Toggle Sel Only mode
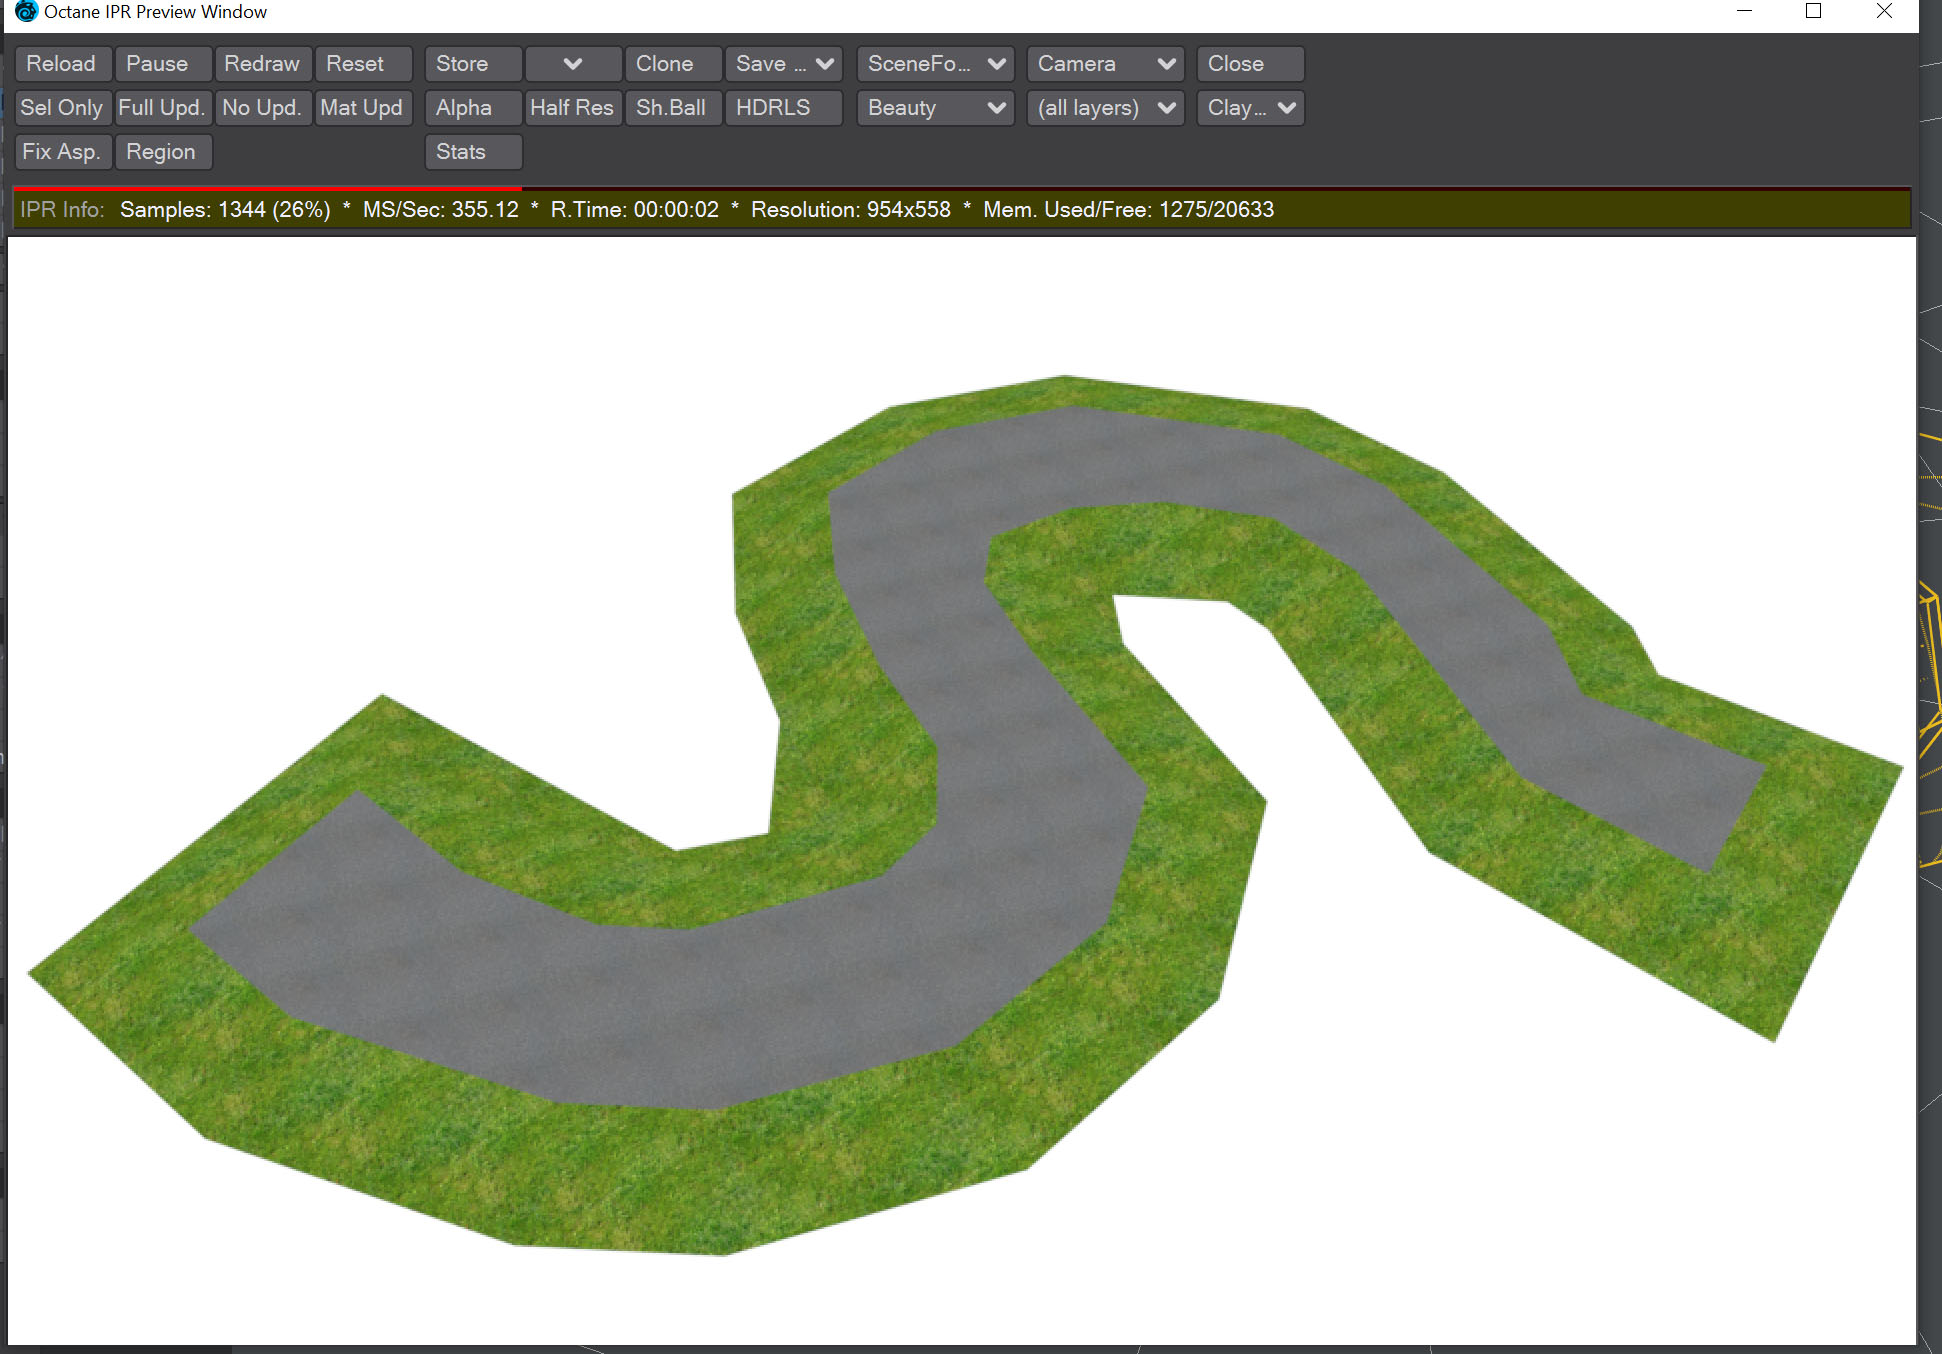 62,108
